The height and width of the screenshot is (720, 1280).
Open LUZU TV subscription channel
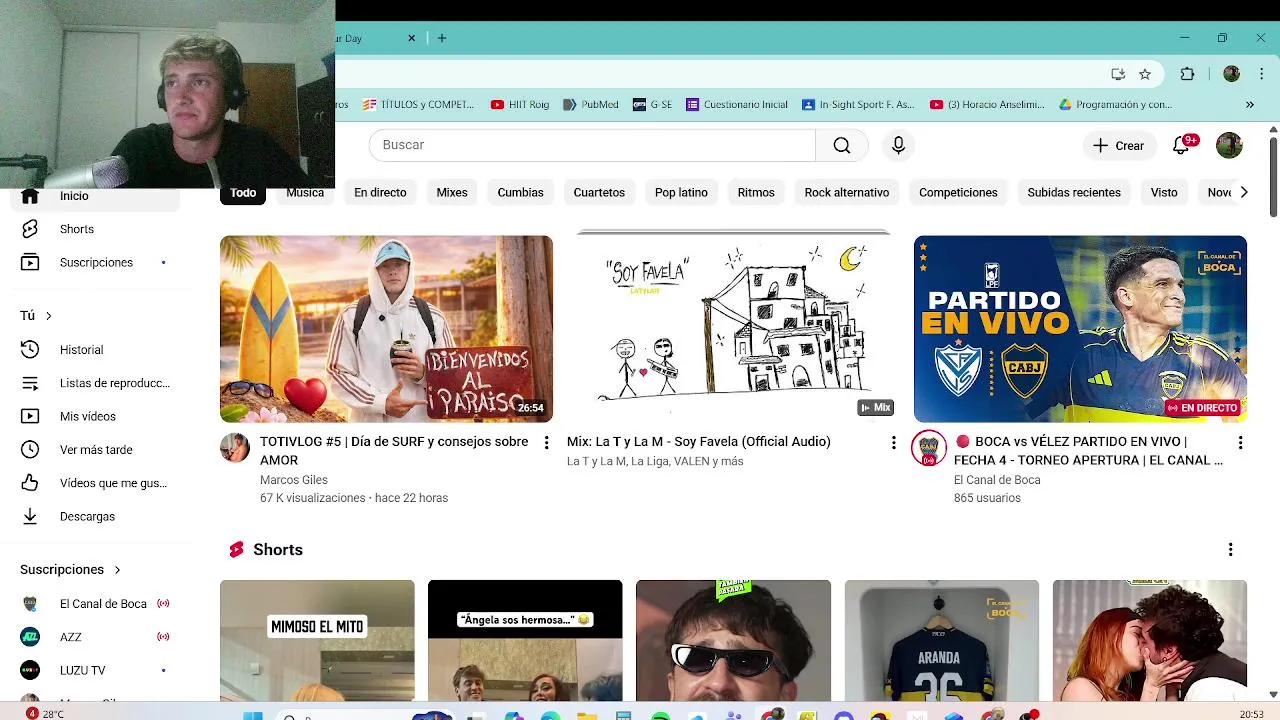tap(95, 670)
